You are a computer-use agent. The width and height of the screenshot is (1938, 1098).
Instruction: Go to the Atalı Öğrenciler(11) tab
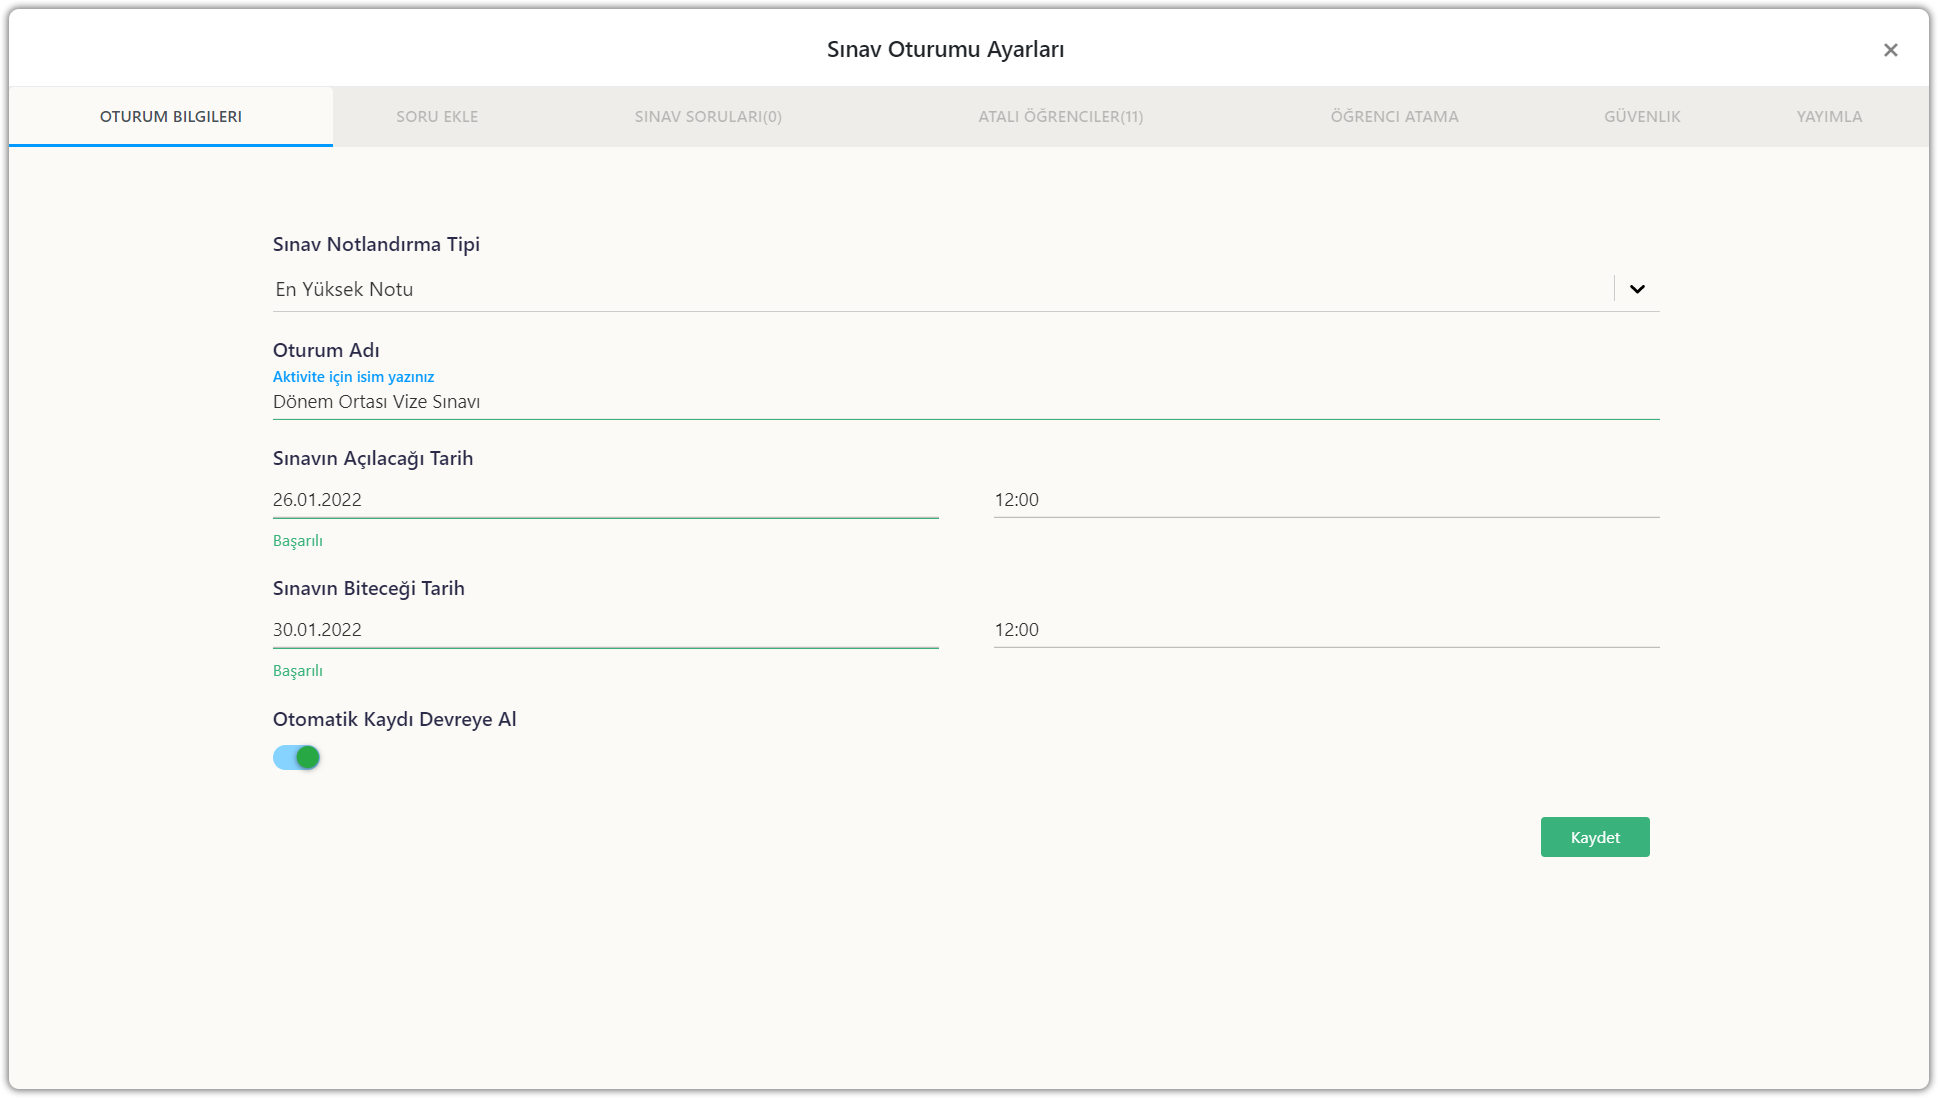point(1060,117)
